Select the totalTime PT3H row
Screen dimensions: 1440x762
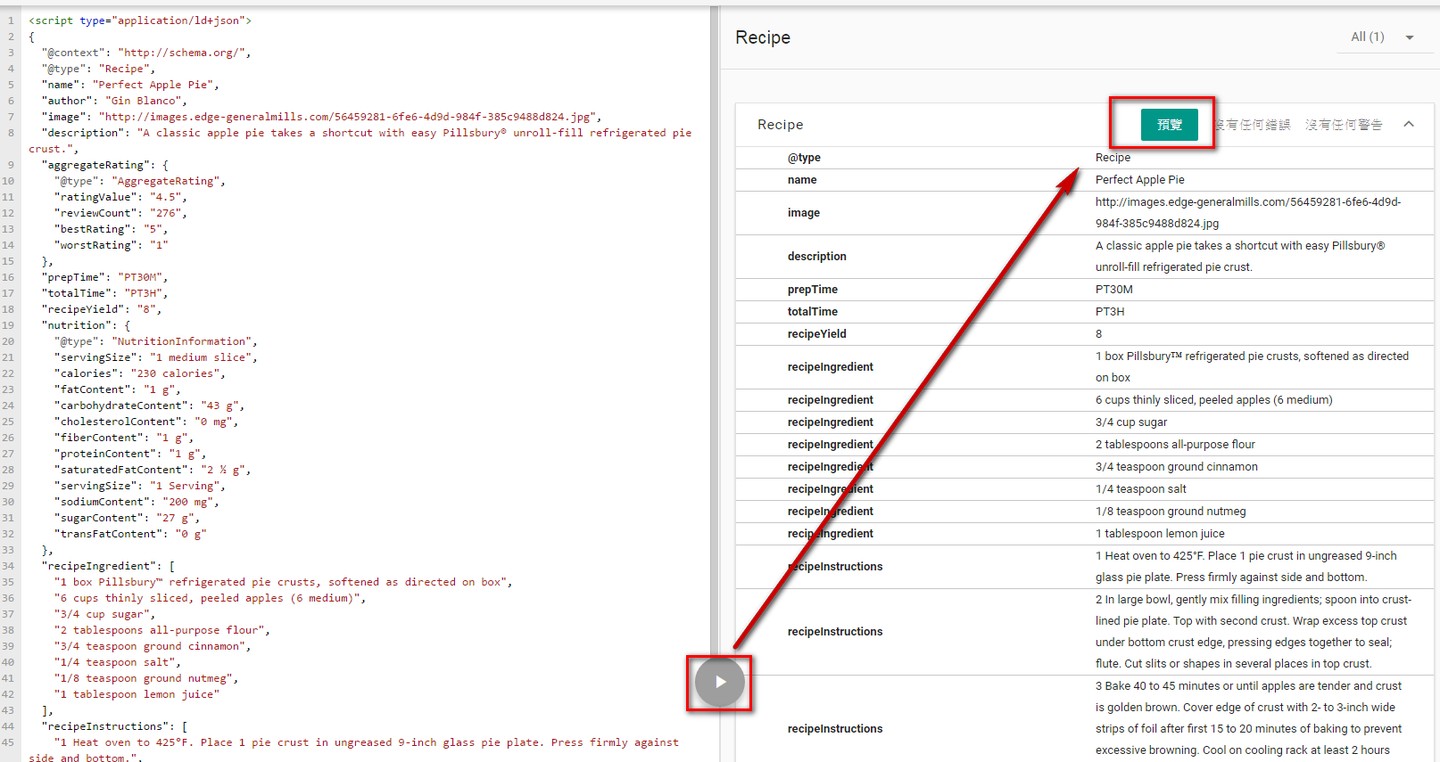coord(1084,312)
